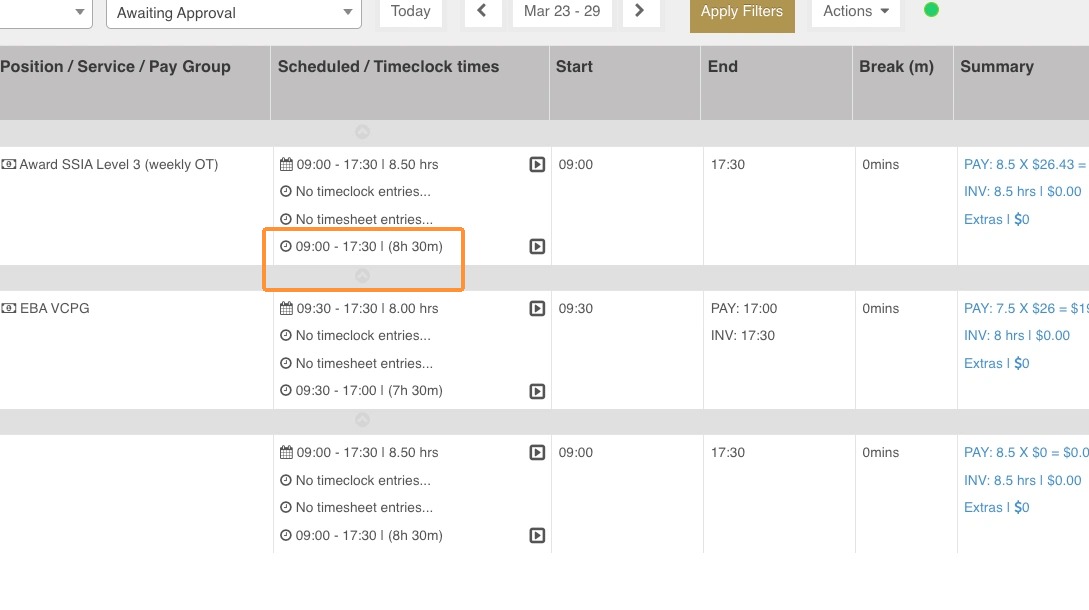This screenshot has width=1089, height=610.
Task: Jump to Today's date
Action: click(x=411, y=11)
